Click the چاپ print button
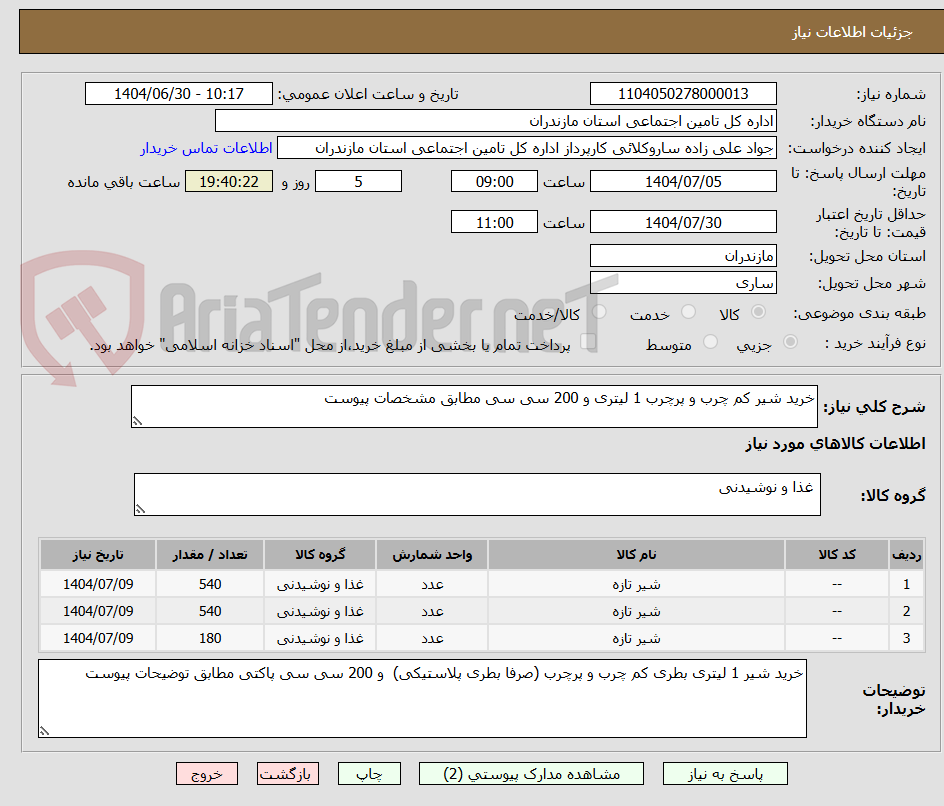944x806 pixels. point(369,773)
